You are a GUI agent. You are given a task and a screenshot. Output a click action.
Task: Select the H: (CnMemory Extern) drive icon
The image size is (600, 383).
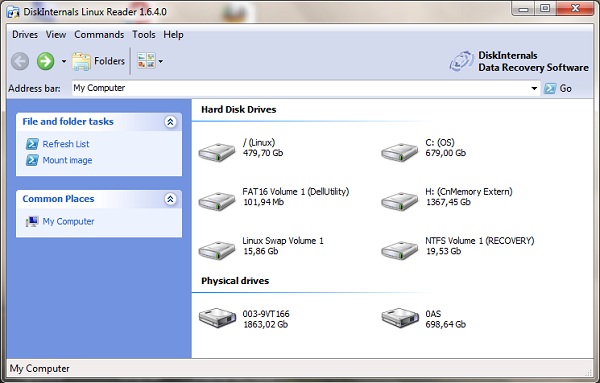pos(399,201)
